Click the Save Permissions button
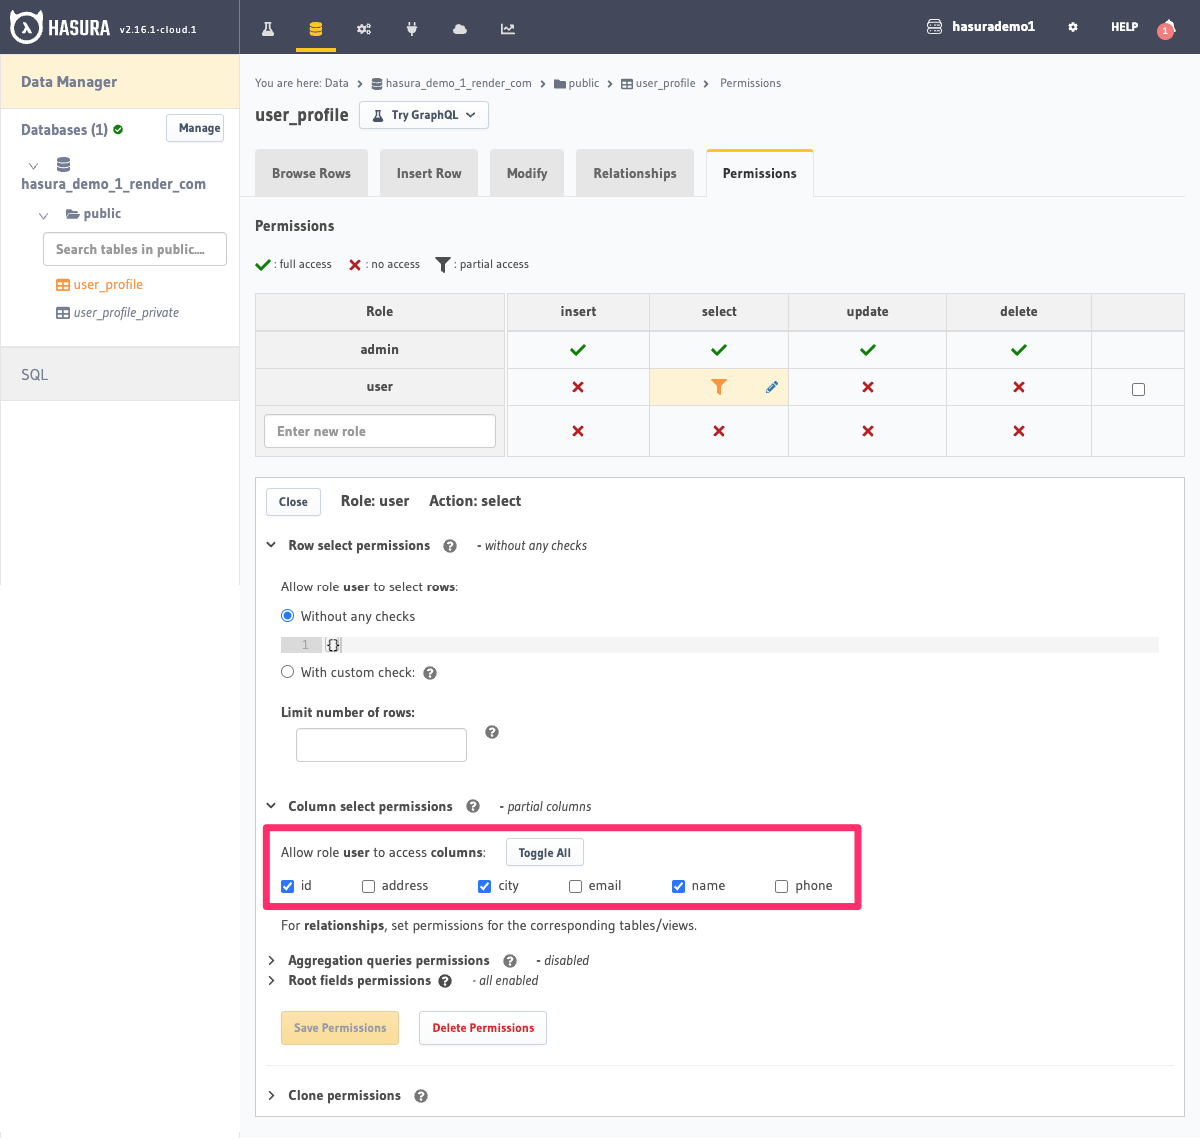Screen dimensions: 1200x1140 click(339, 1027)
